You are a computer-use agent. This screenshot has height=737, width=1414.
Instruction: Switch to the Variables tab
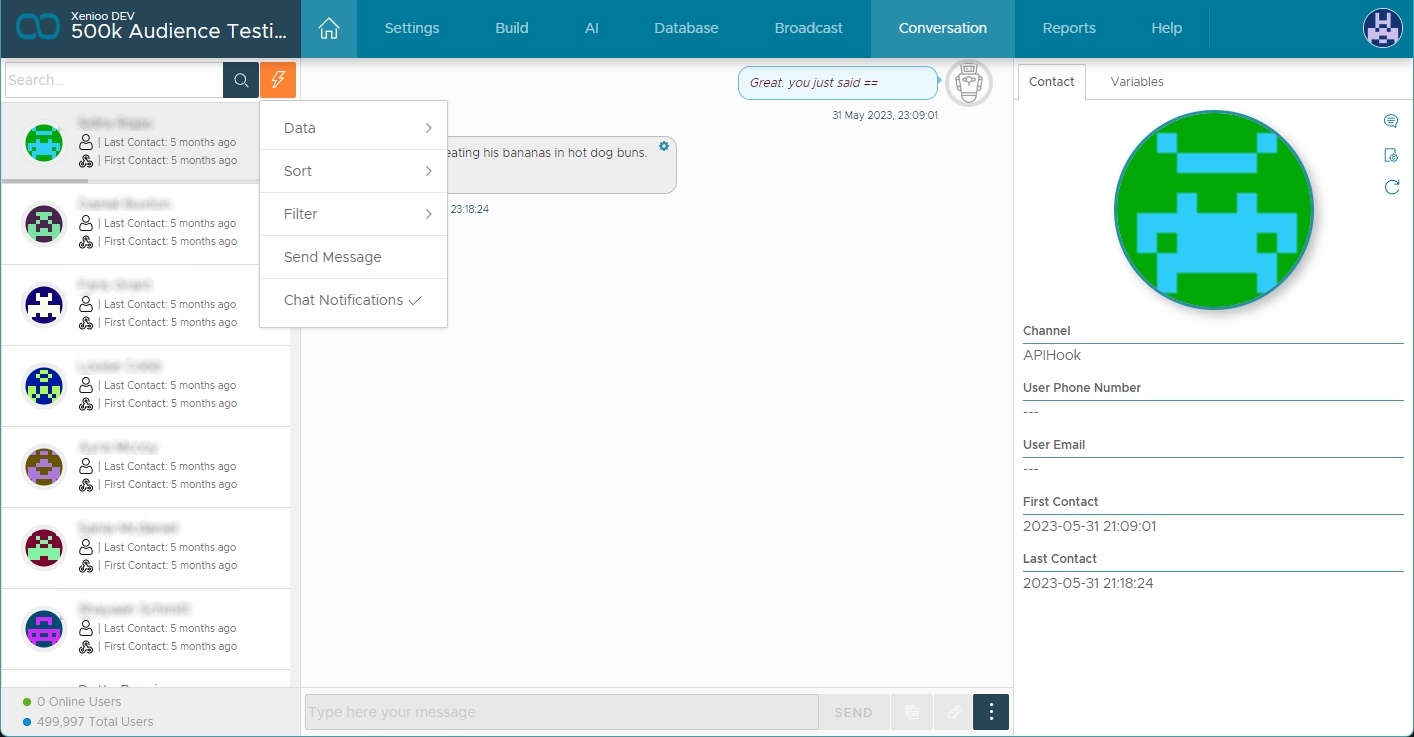tap(1136, 82)
